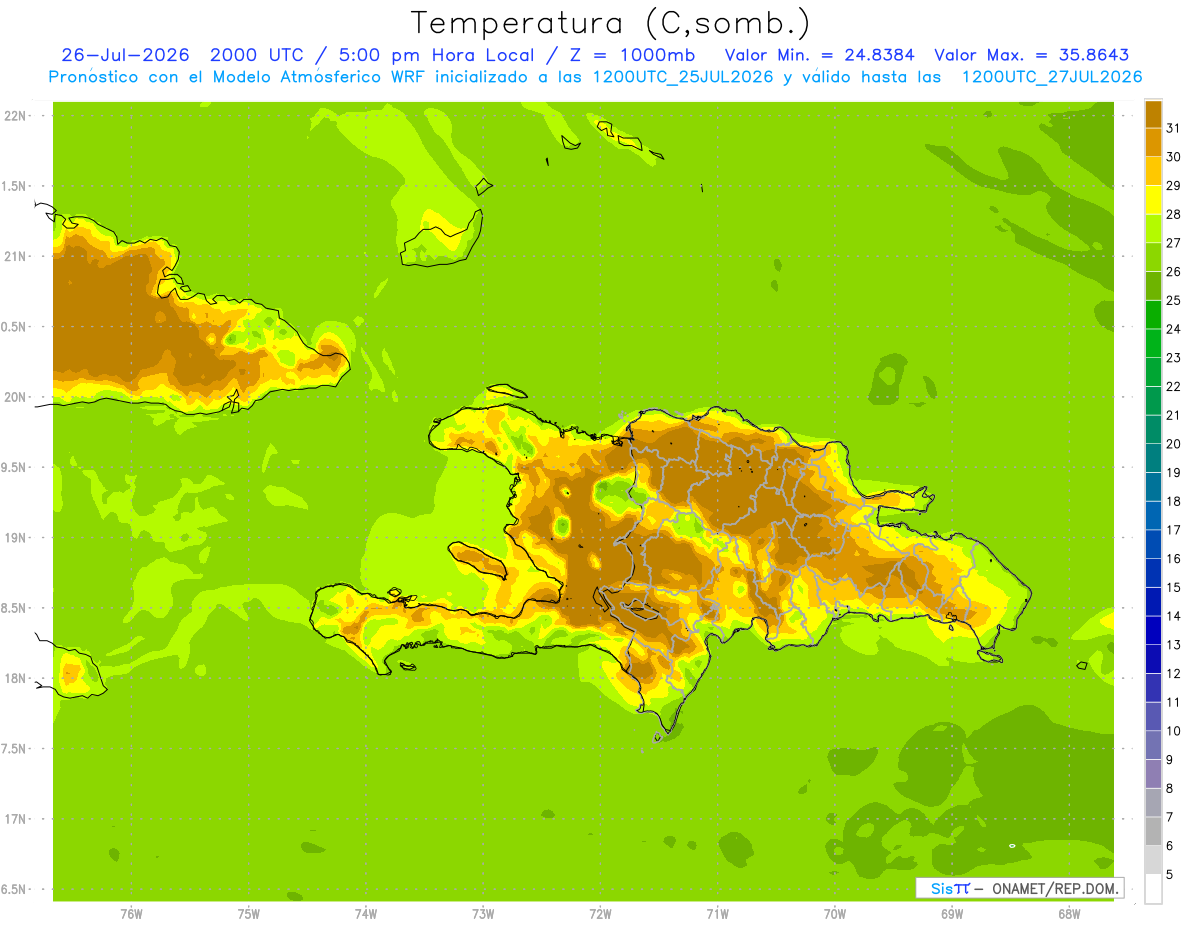This screenshot has width=1200, height=927.
Task: Click the colorbar label "31"
Action: (x=1173, y=128)
